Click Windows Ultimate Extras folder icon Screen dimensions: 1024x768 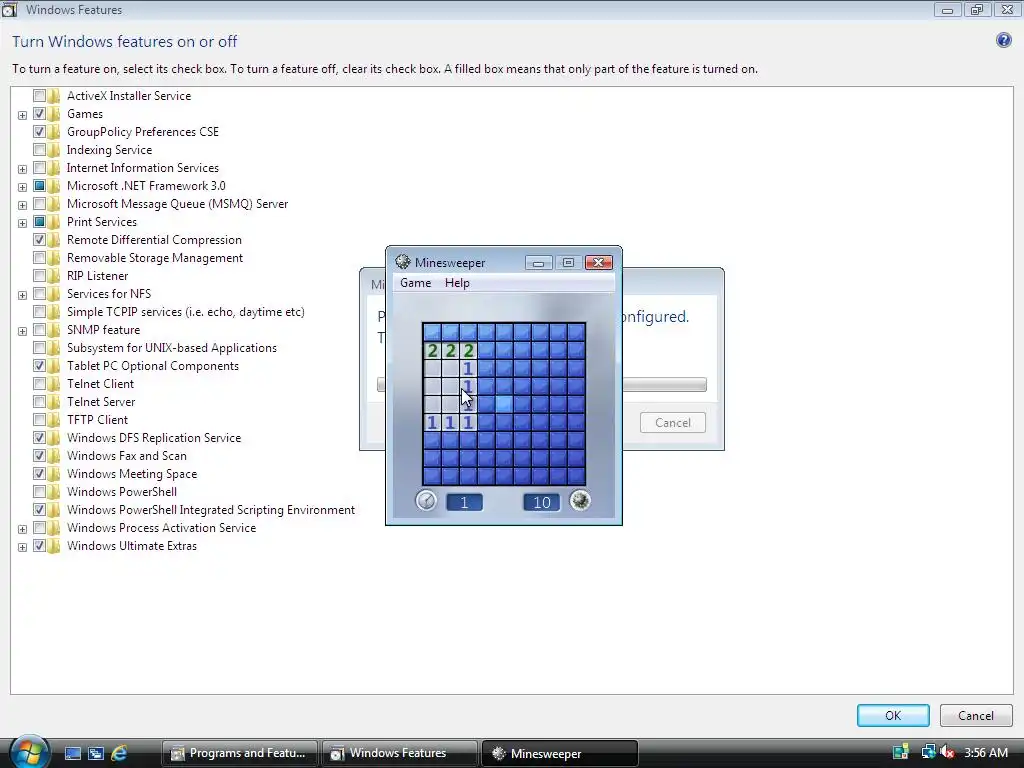[54, 545]
